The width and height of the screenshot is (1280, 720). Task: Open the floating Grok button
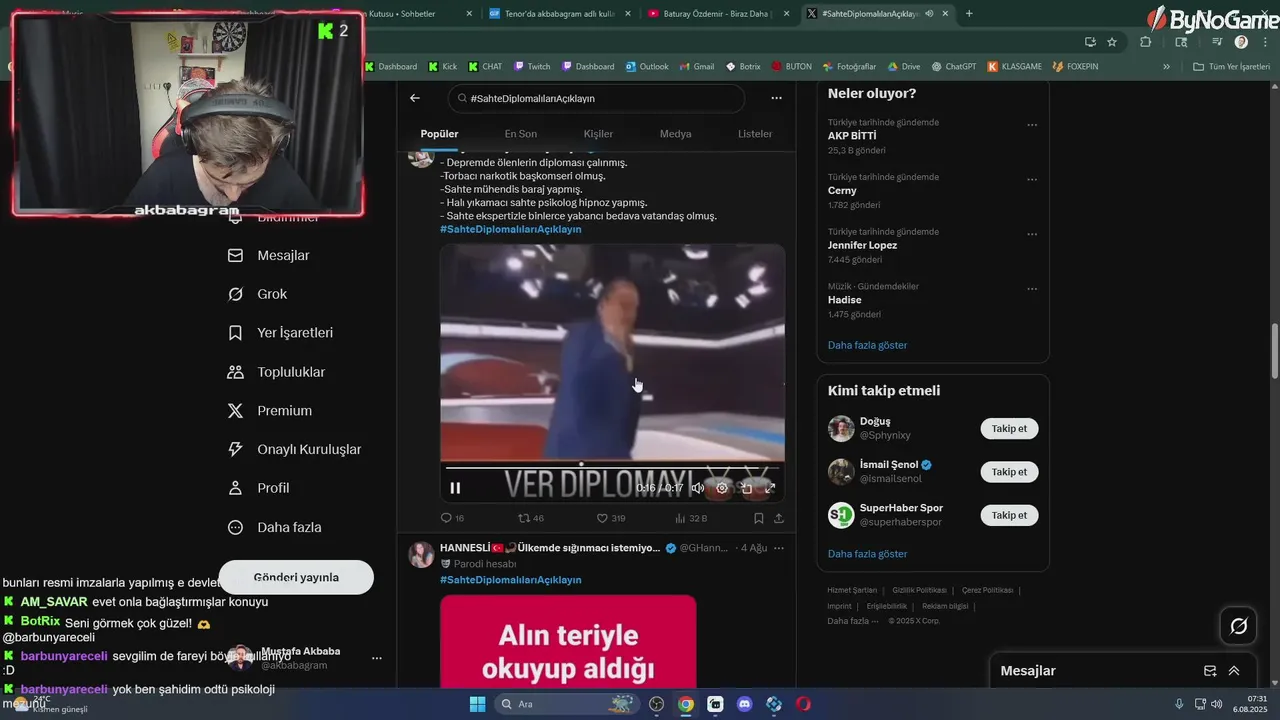coord(1238,626)
